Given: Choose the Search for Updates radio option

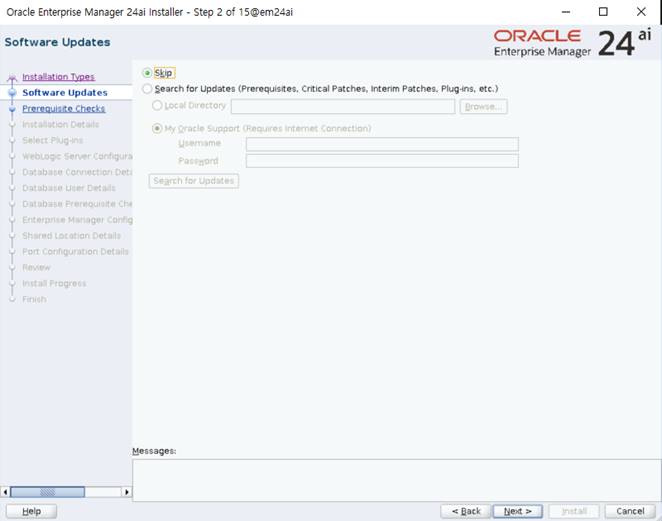Looking at the screenshot, I should pos(147,89).
